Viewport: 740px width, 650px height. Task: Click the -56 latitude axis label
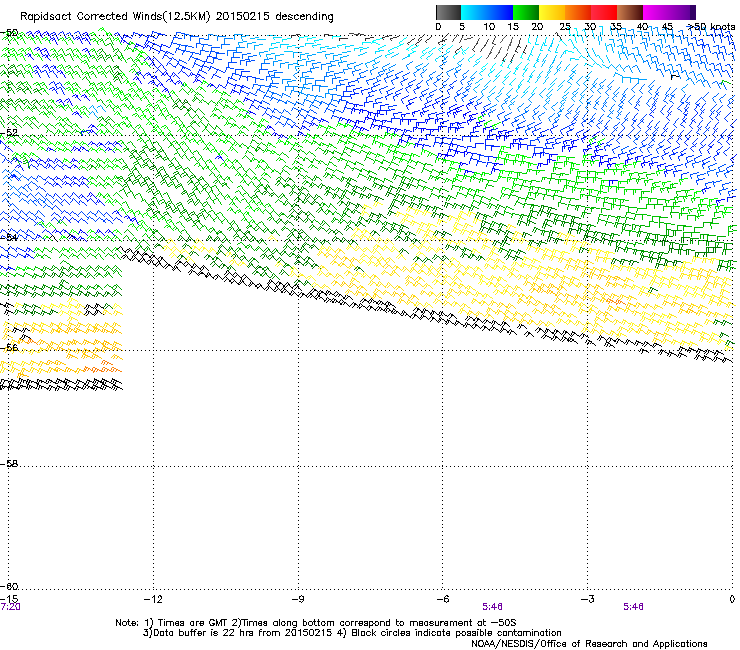pos(9,347)
